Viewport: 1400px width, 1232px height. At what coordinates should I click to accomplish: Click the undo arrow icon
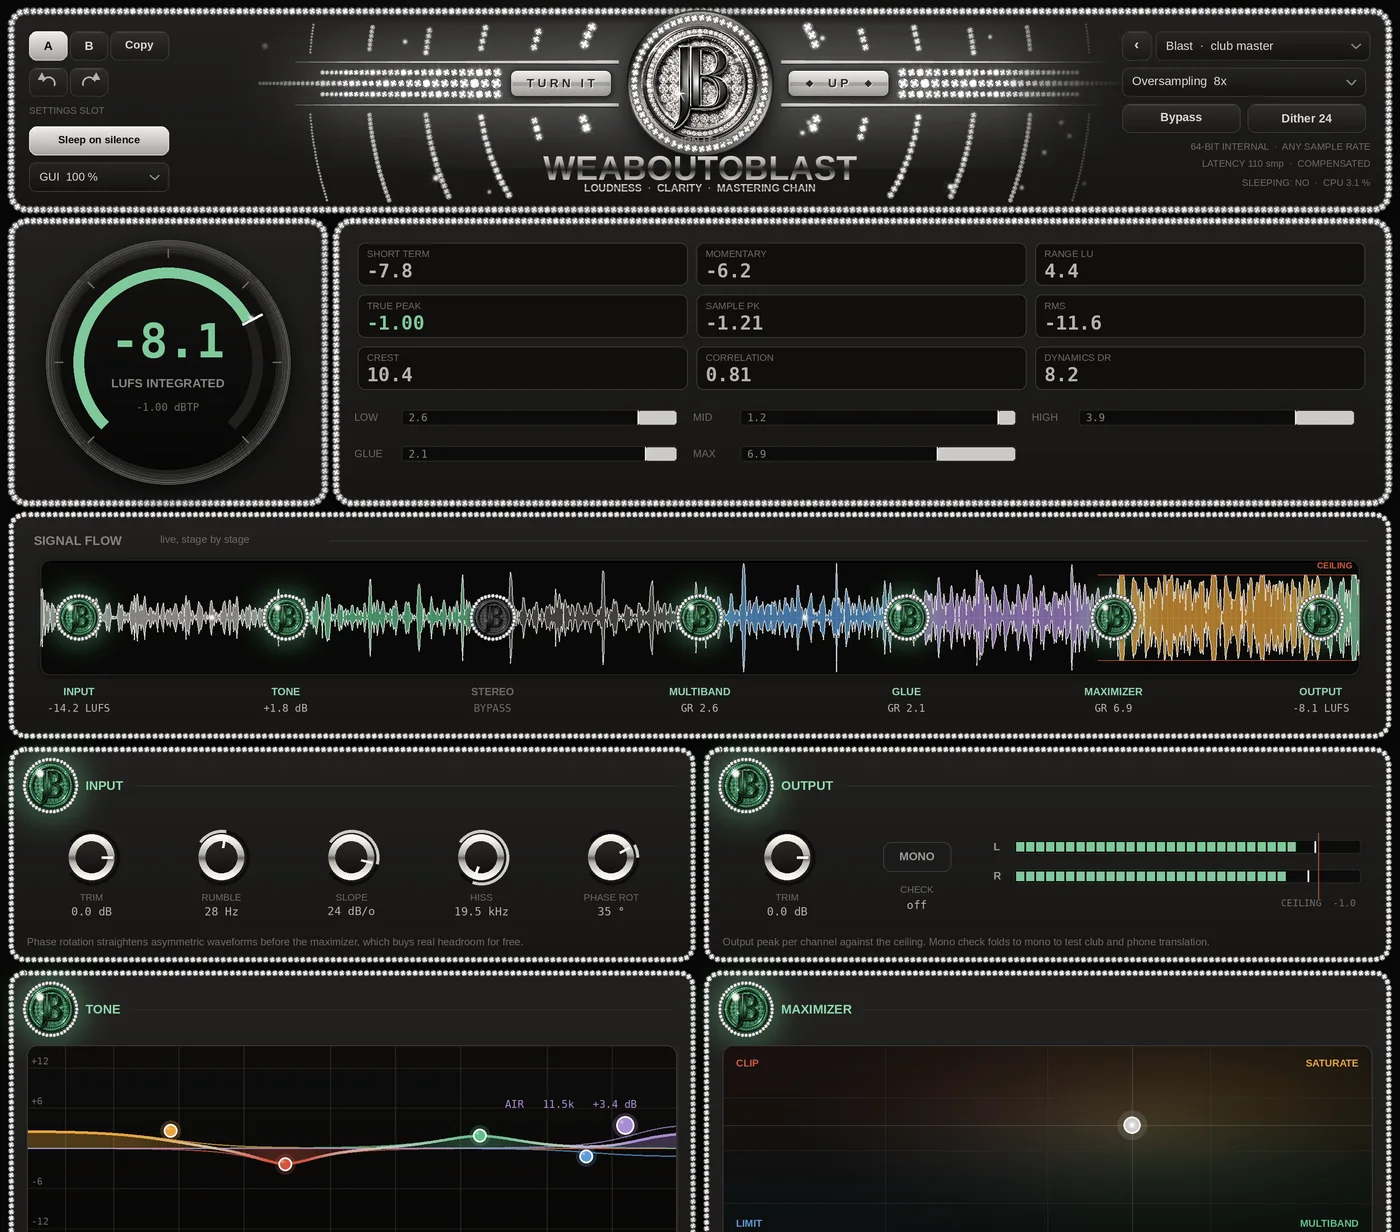[47, 81]
